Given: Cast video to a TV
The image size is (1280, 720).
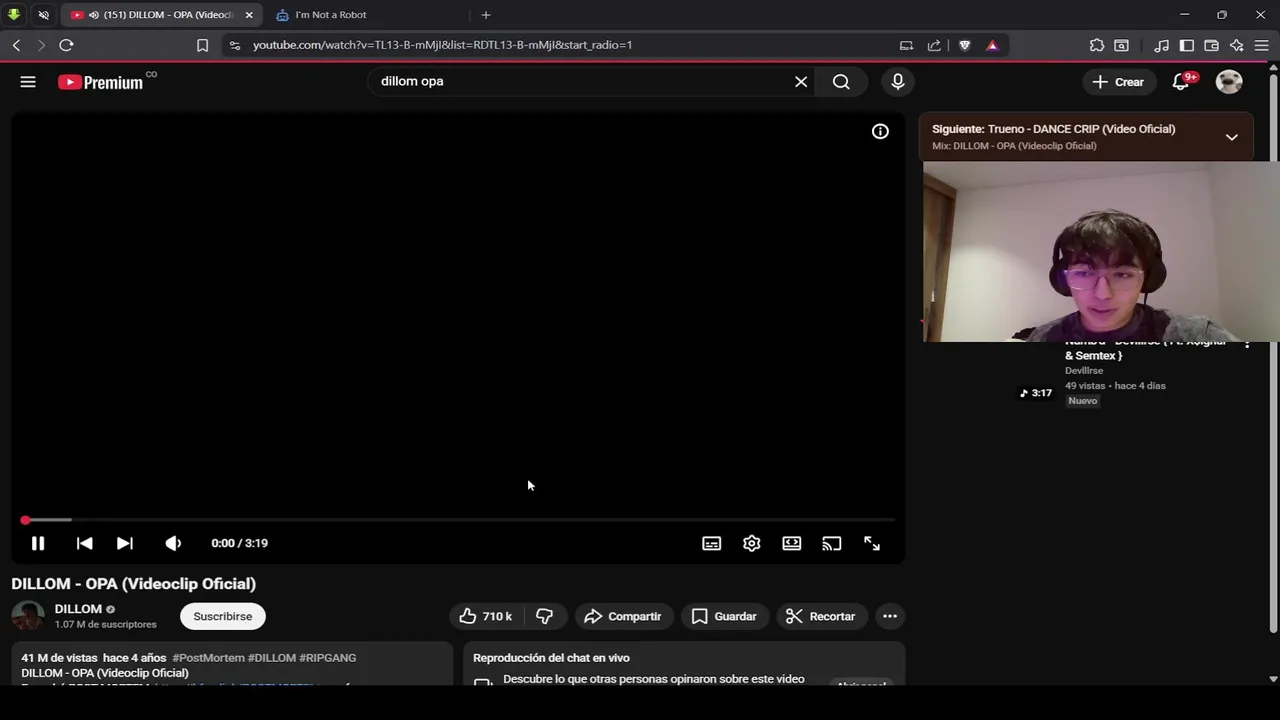Looking at the screenshot, I should click(831, 543).
